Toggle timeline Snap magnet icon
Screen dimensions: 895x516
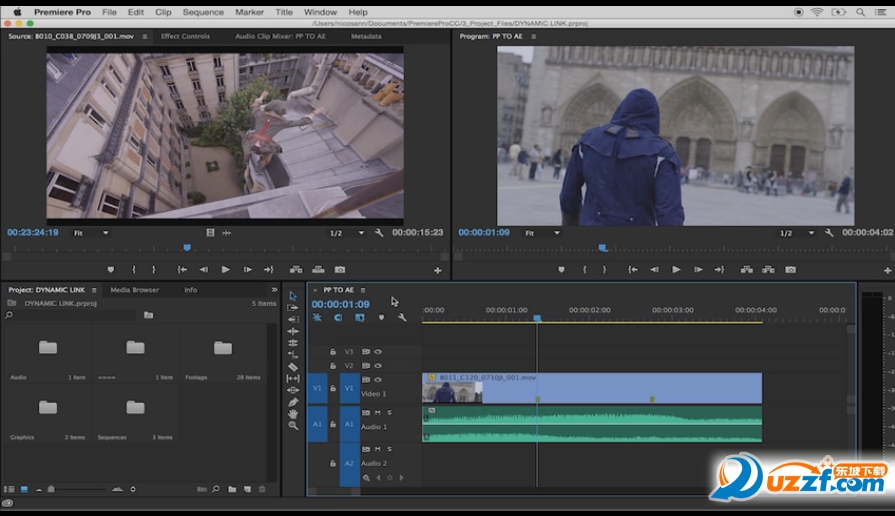tap(338, 318)
